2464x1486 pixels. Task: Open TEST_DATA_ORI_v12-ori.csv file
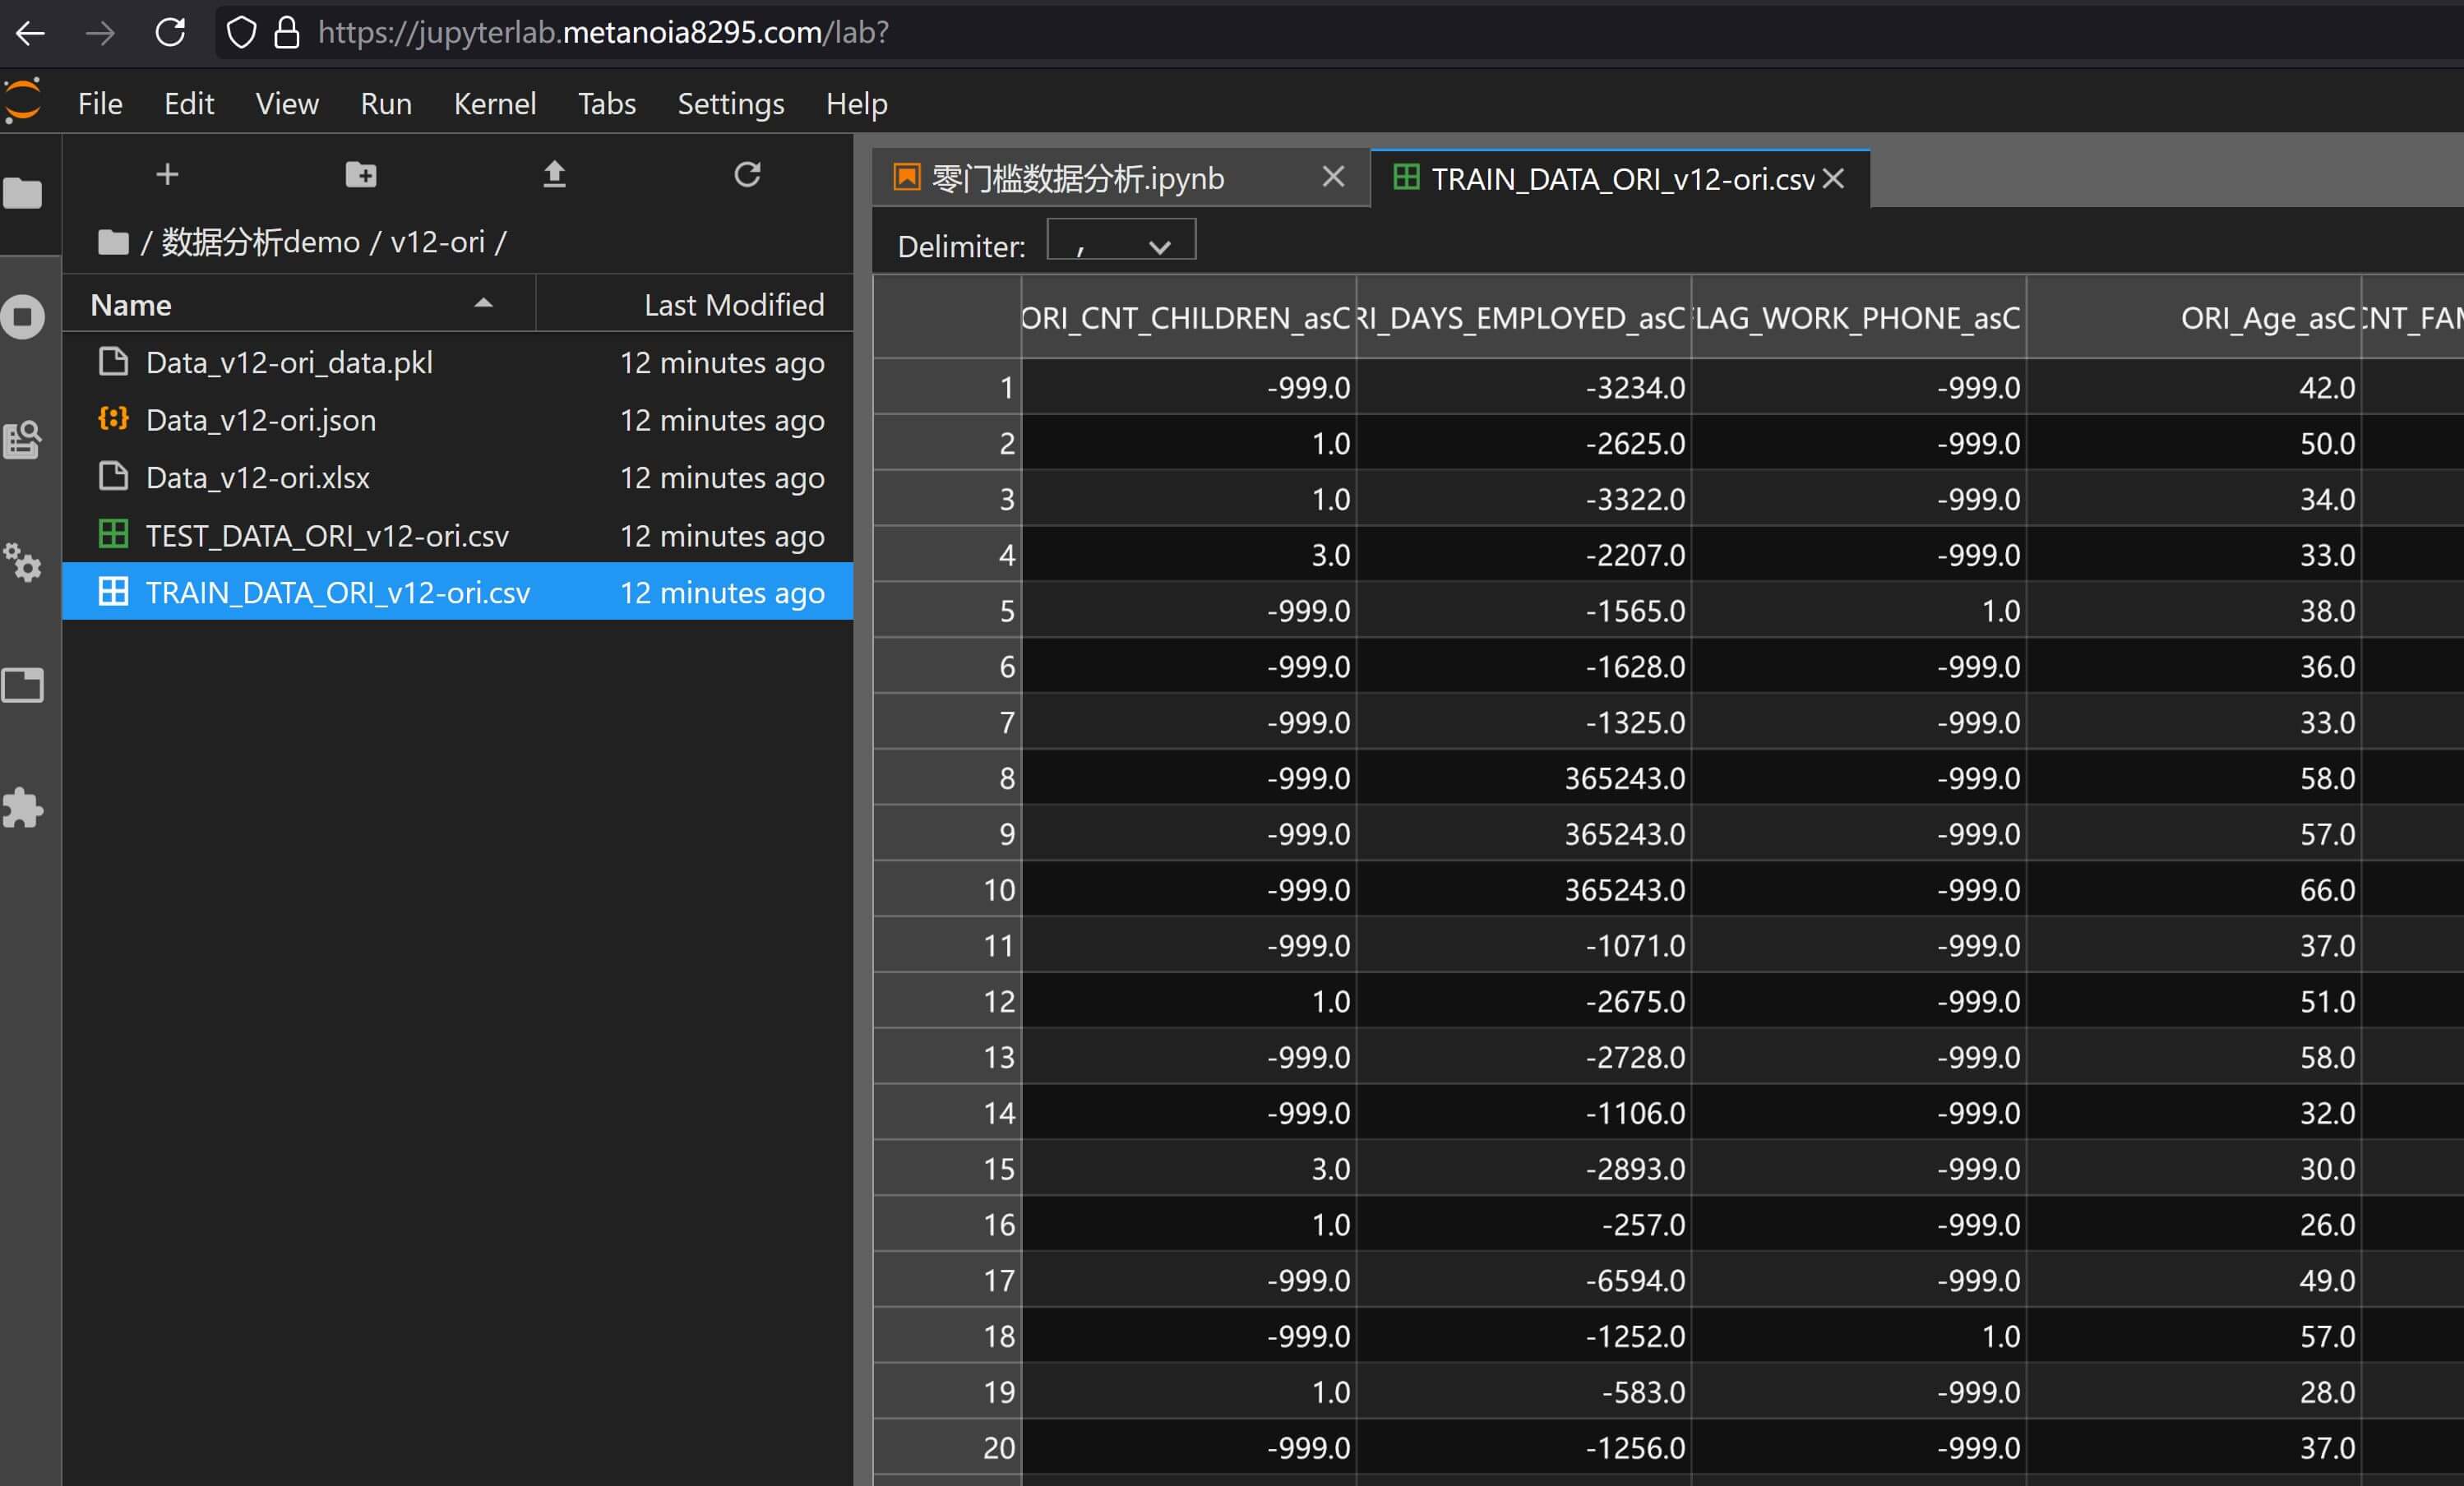pos(327,536)
